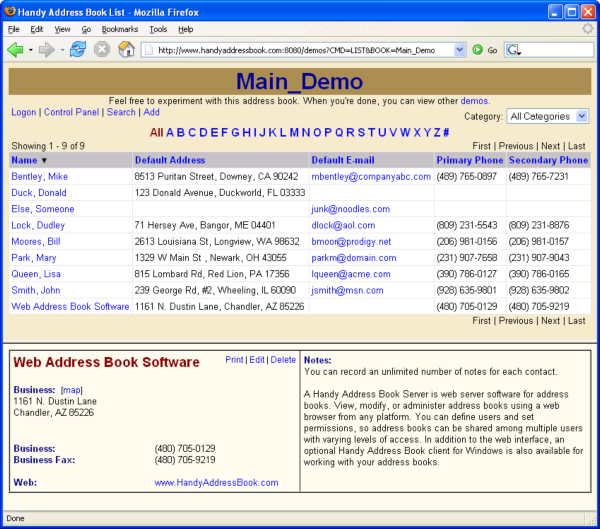
Task: Expand the URL address bar dropdown
Action: point(459,49)
